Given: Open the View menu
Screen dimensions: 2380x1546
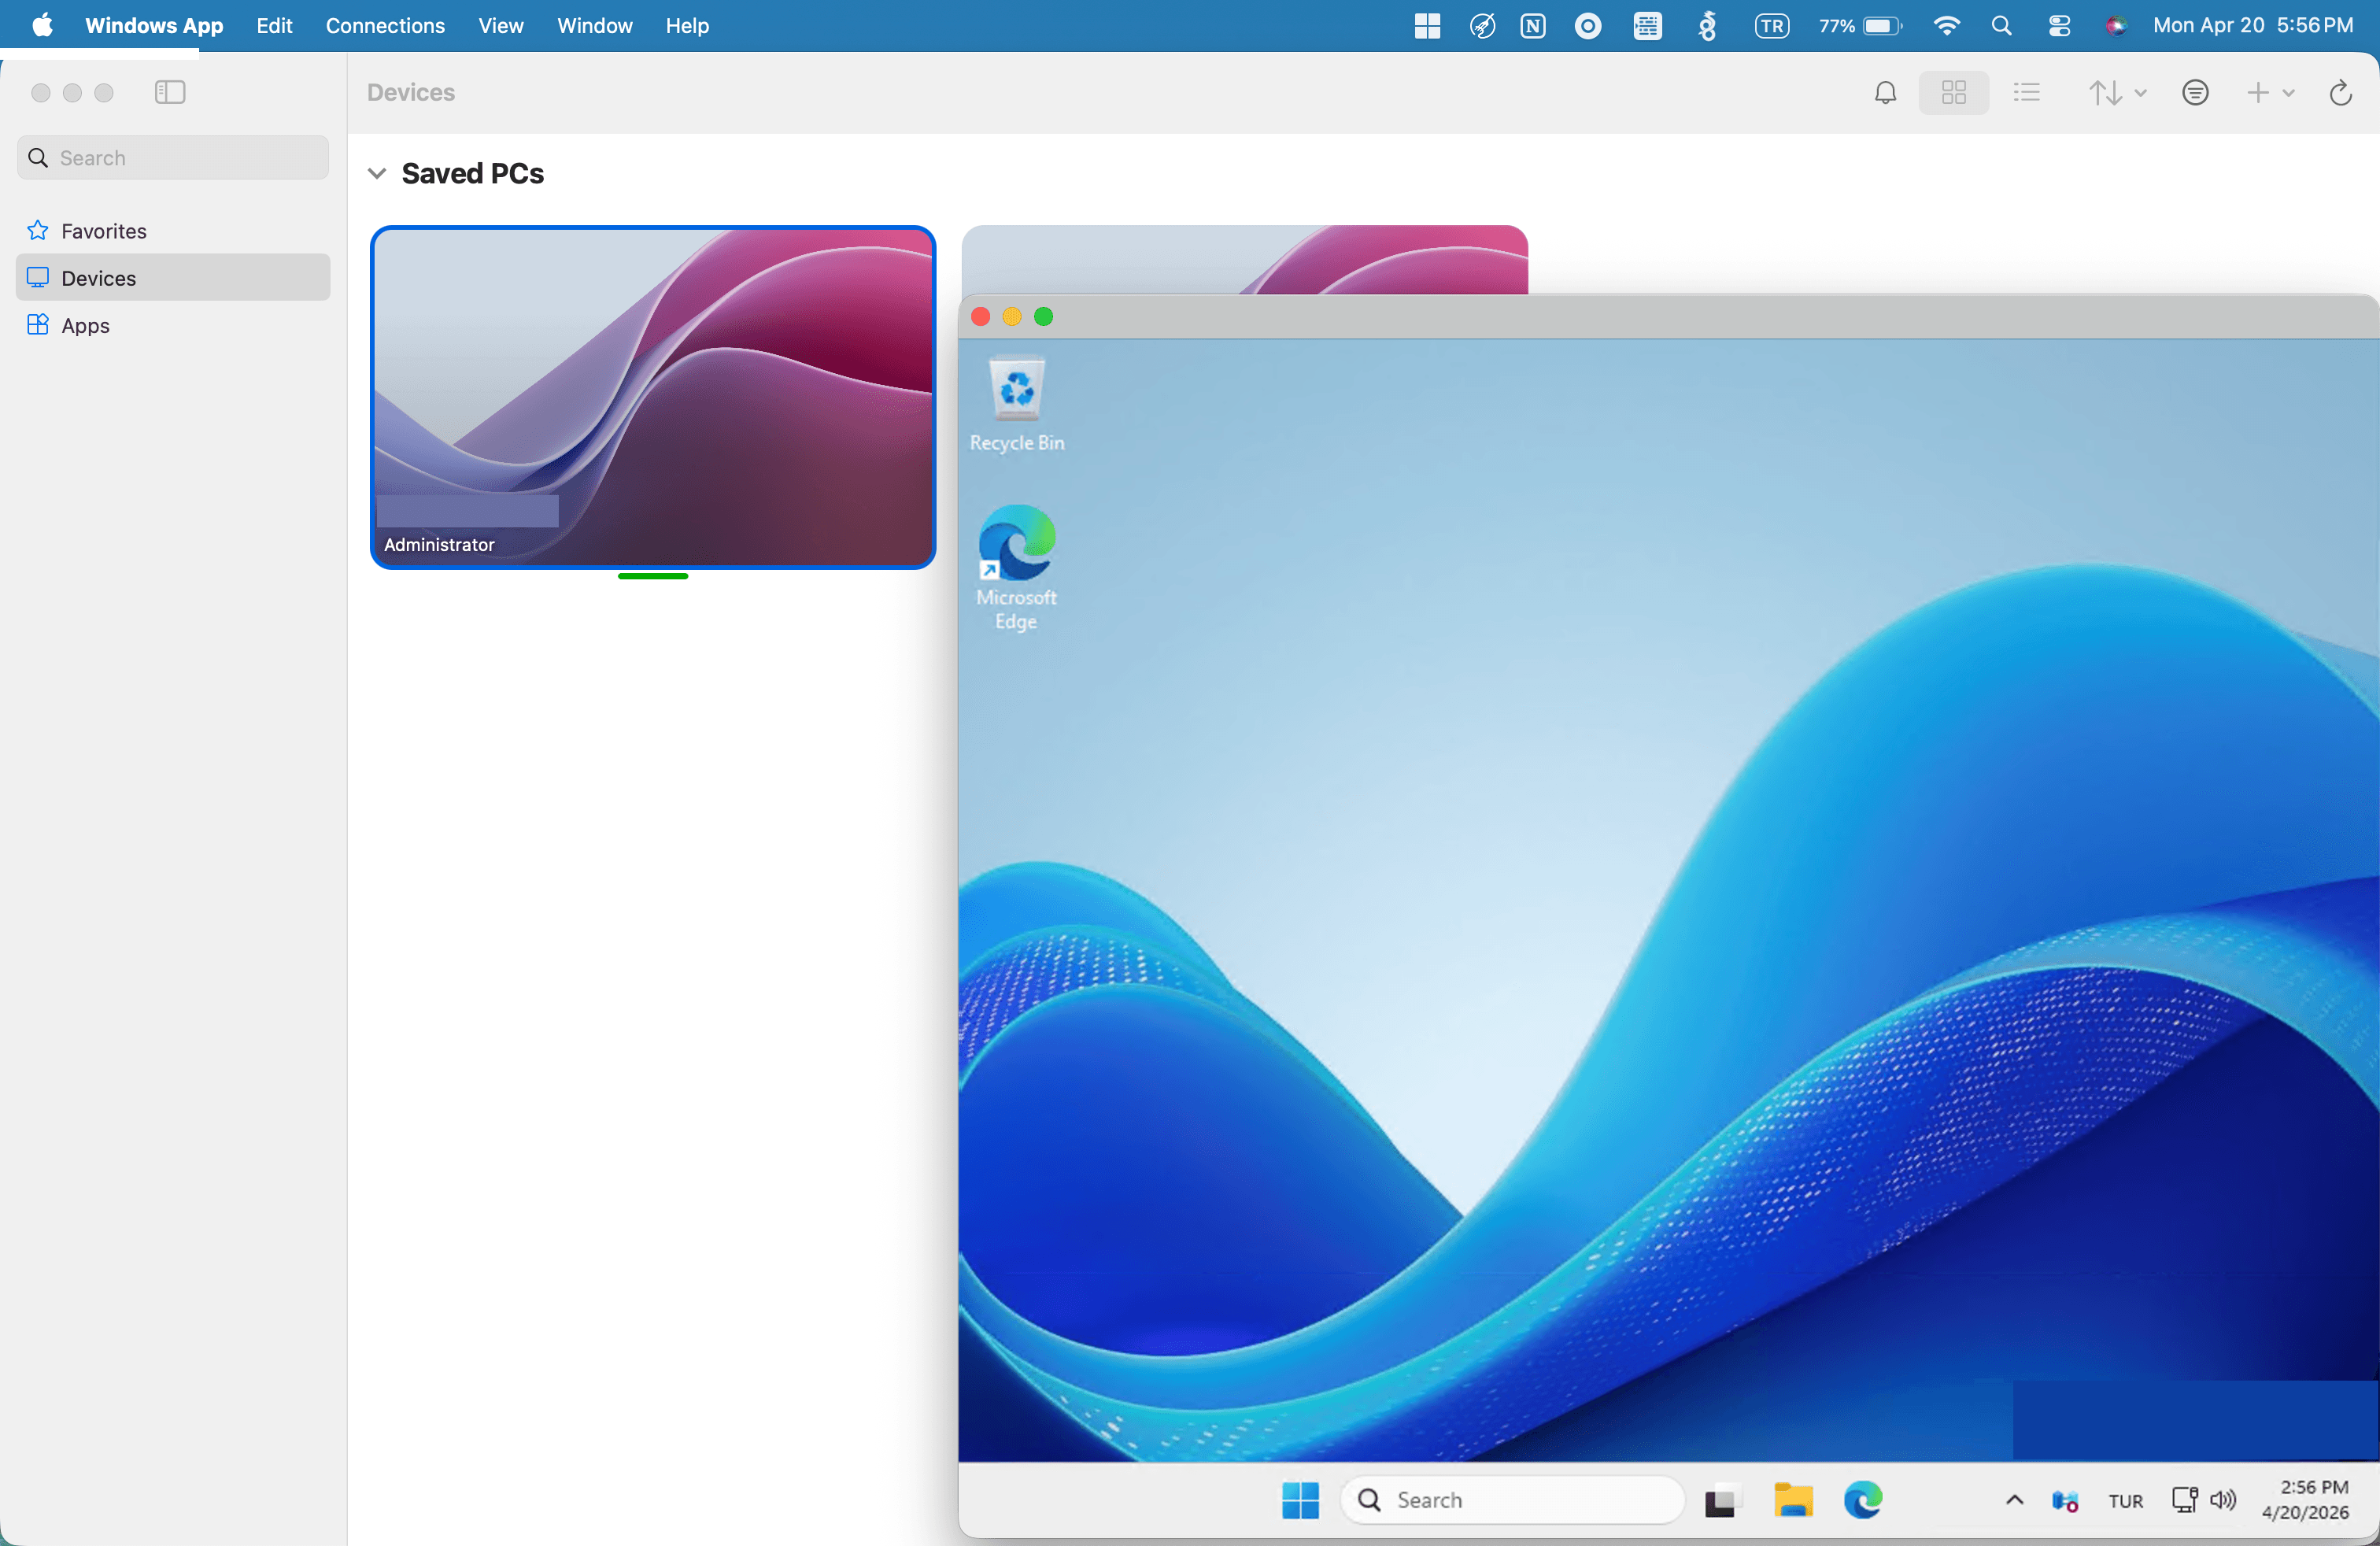Looking at the screenshot, I should tap(500, 26).
